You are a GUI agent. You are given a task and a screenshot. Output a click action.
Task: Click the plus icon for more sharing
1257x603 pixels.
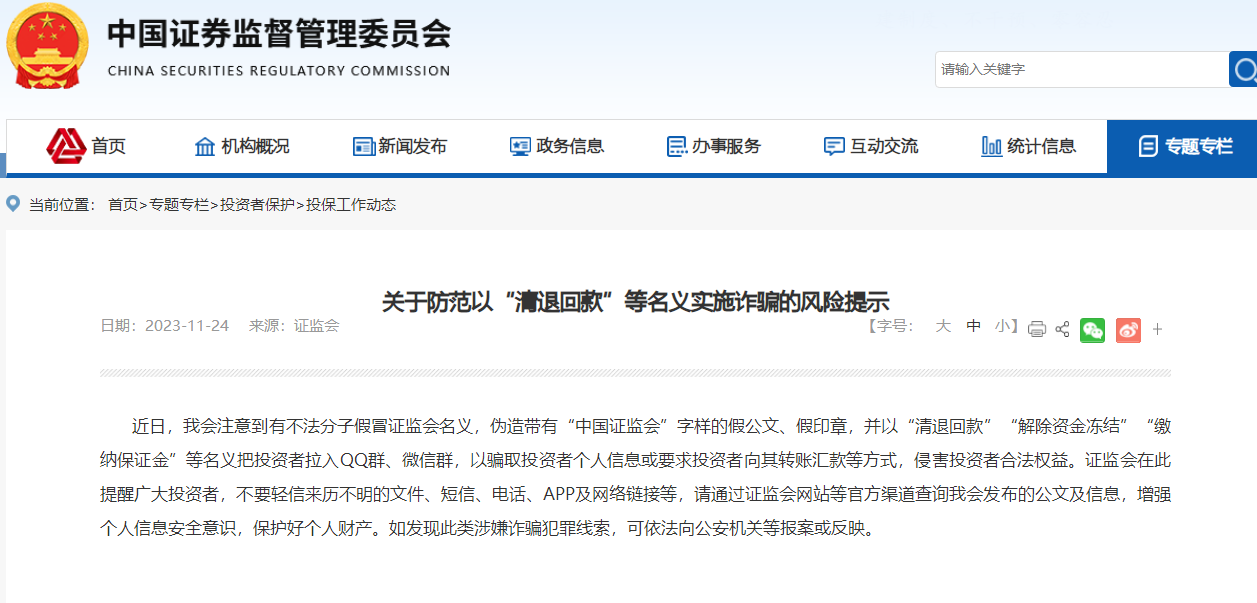point(1157,329)
